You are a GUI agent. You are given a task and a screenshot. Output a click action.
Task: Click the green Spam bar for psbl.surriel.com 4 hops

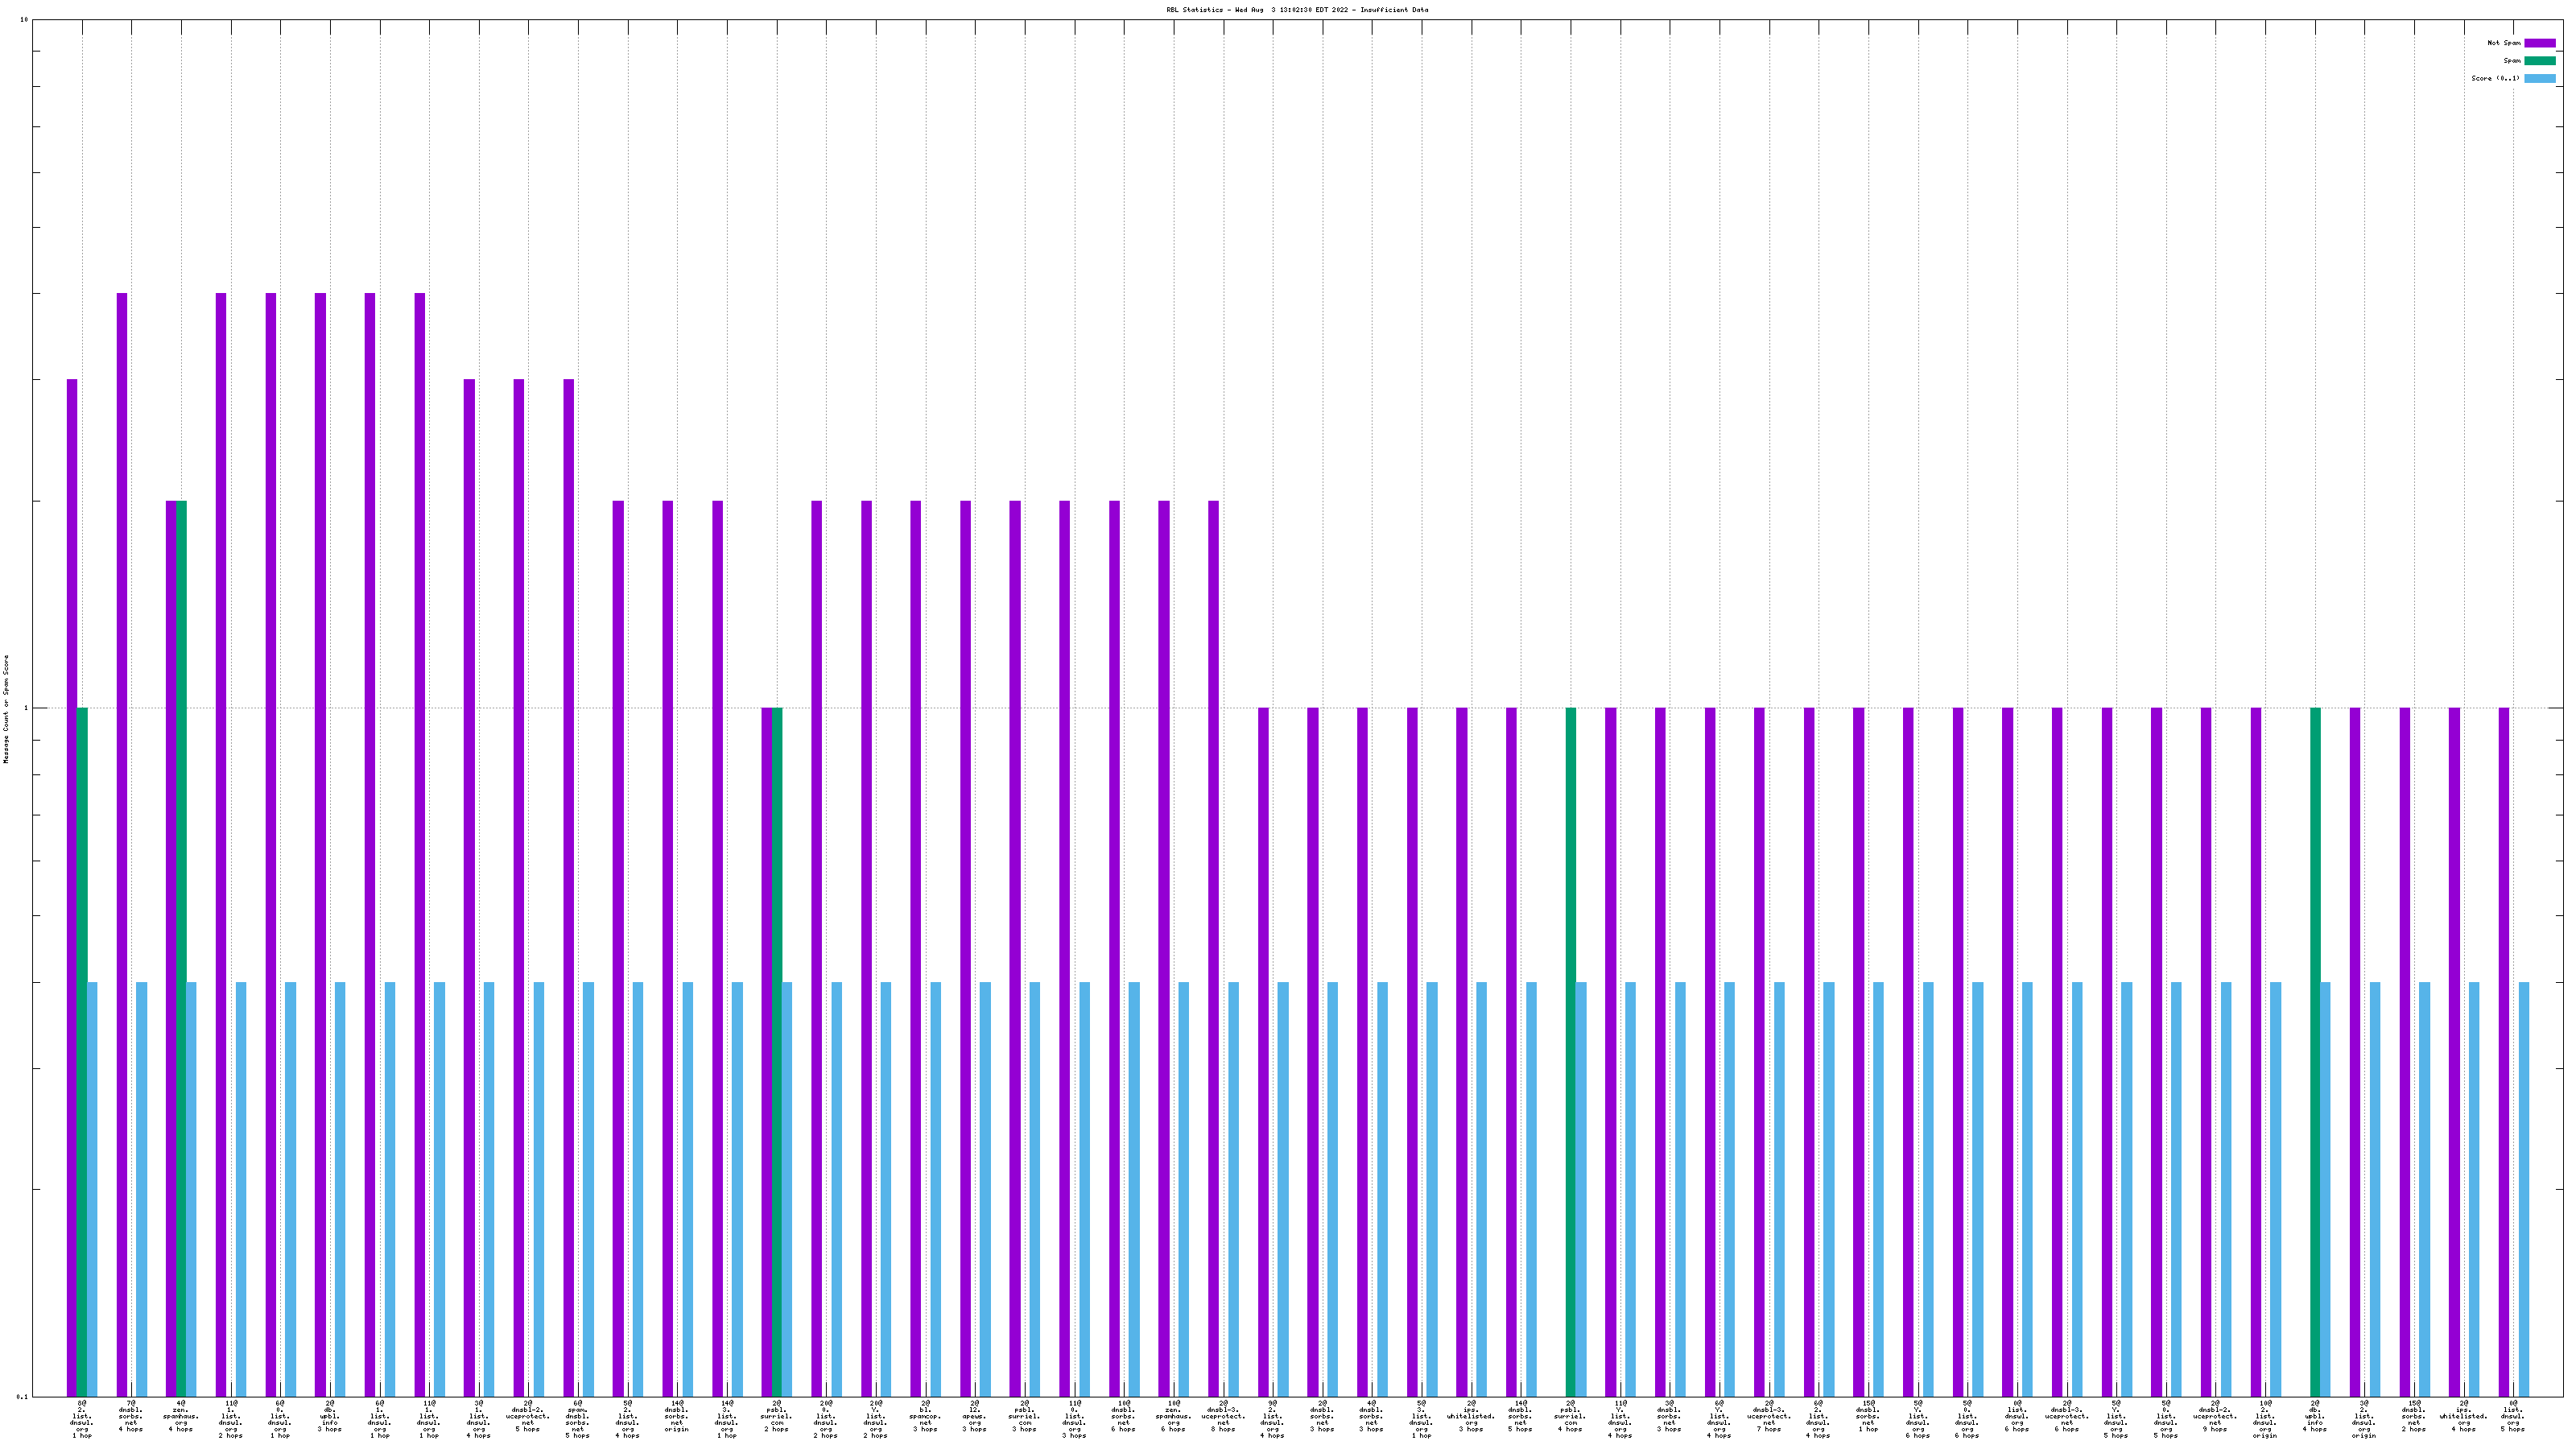coord(1570,1050)
